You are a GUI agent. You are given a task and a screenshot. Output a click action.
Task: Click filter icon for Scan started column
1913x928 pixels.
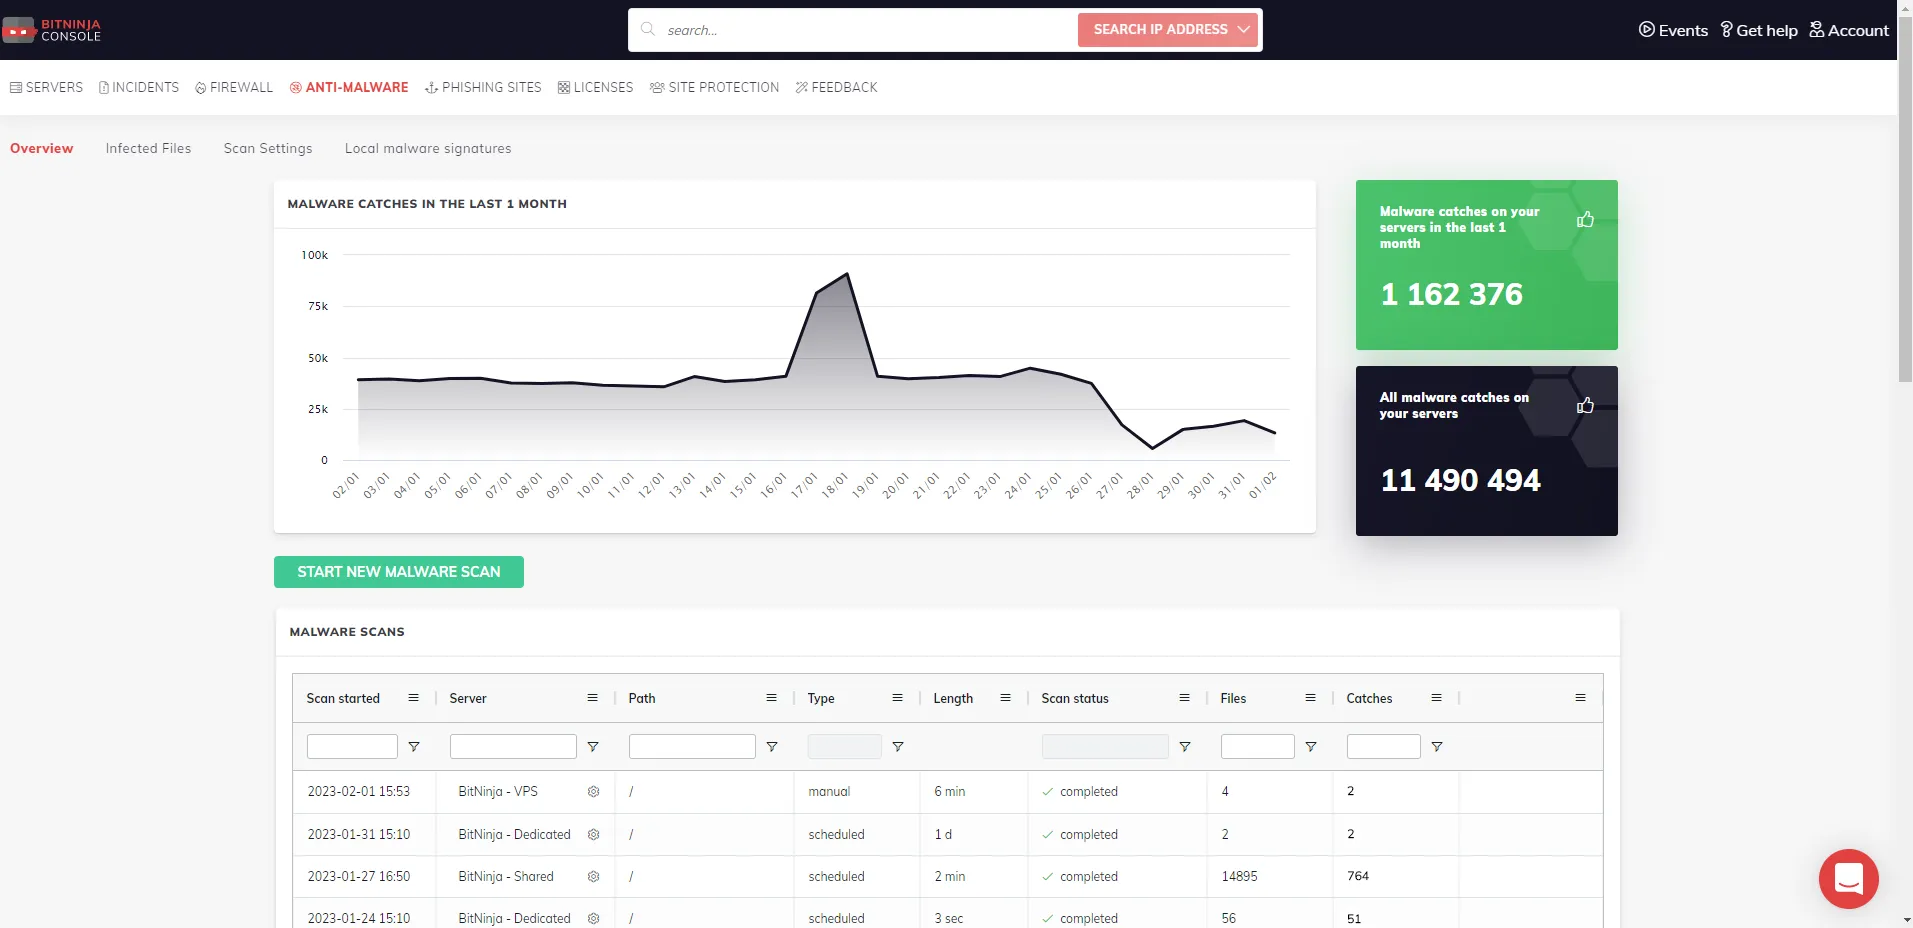pyautogui.click(x=414, y=747)
